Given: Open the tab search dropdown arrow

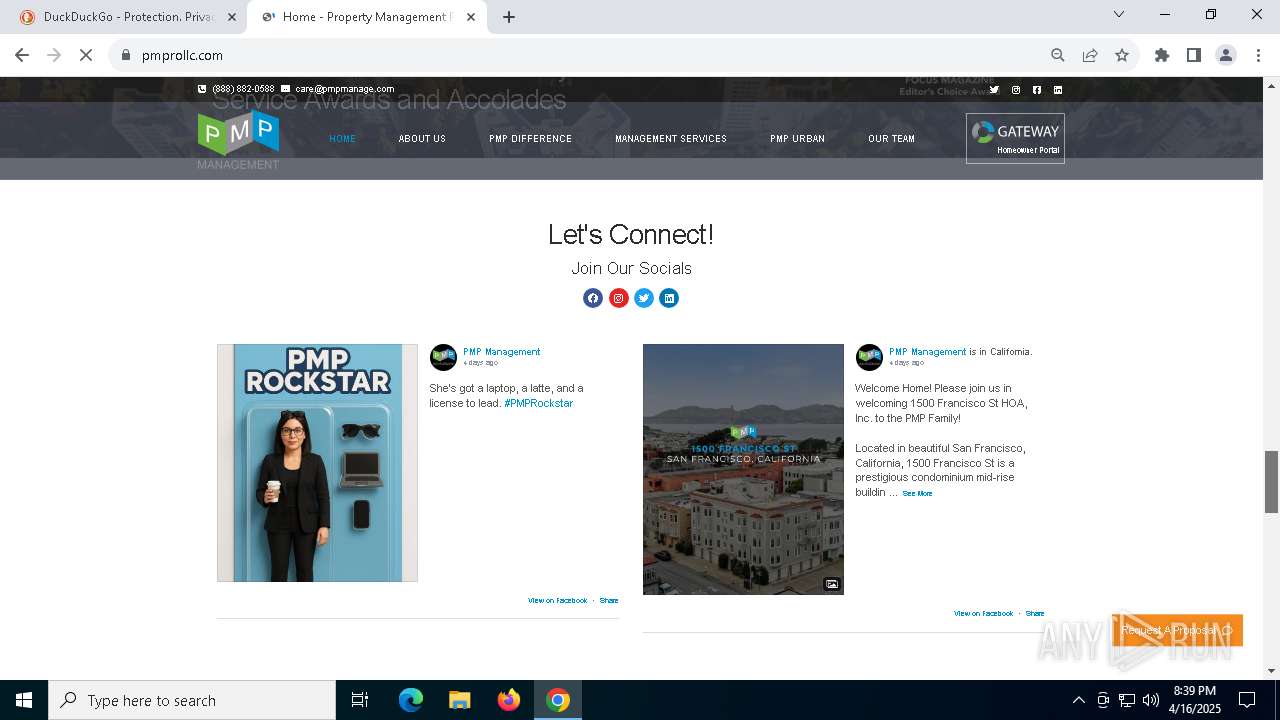Looking at the screenshot, I should 1119,14.
